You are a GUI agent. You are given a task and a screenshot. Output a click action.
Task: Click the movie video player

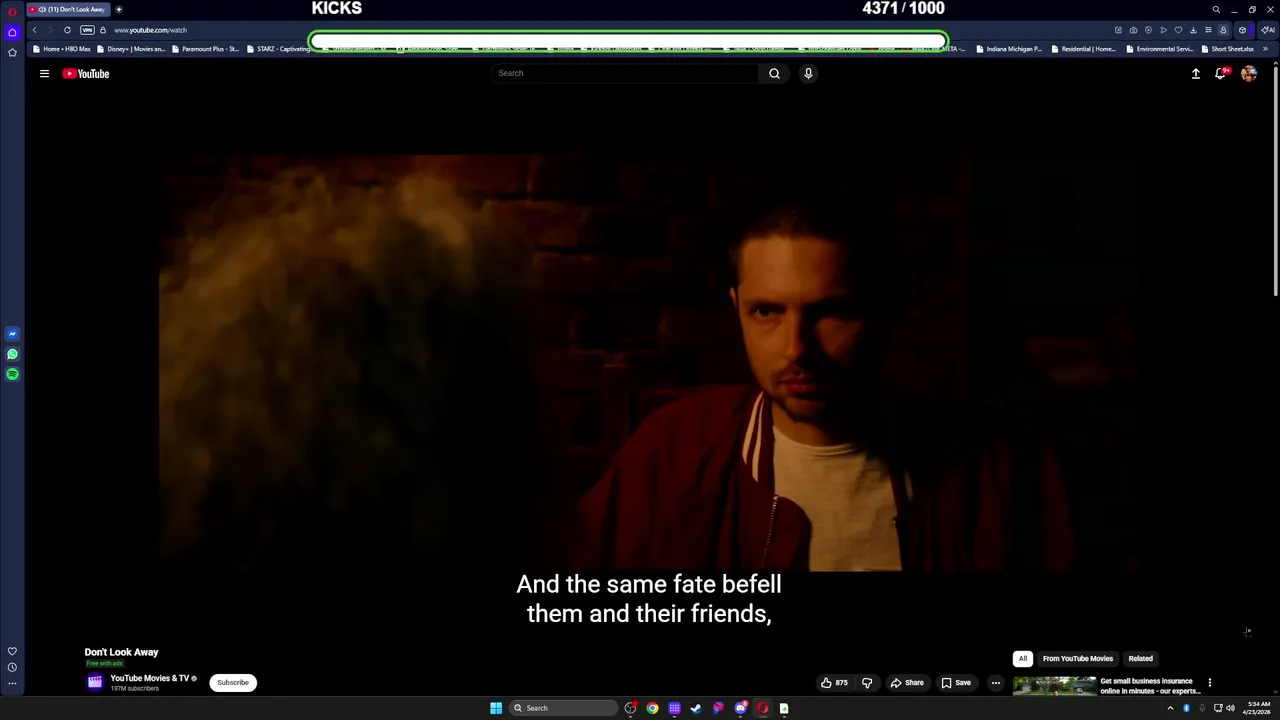649,363
